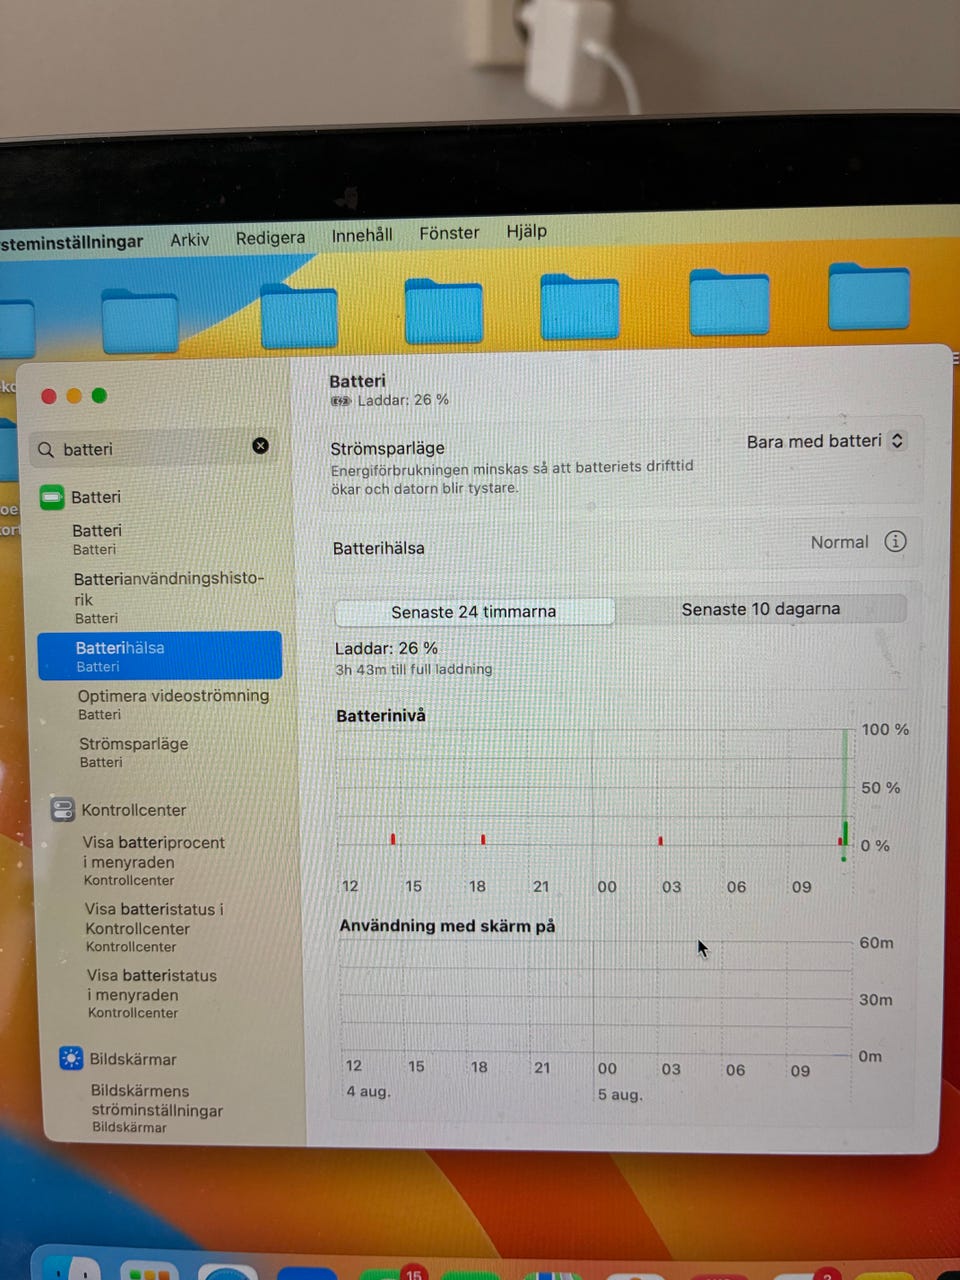
Task: Open the Redigera menu
Action: click(270, 238)
